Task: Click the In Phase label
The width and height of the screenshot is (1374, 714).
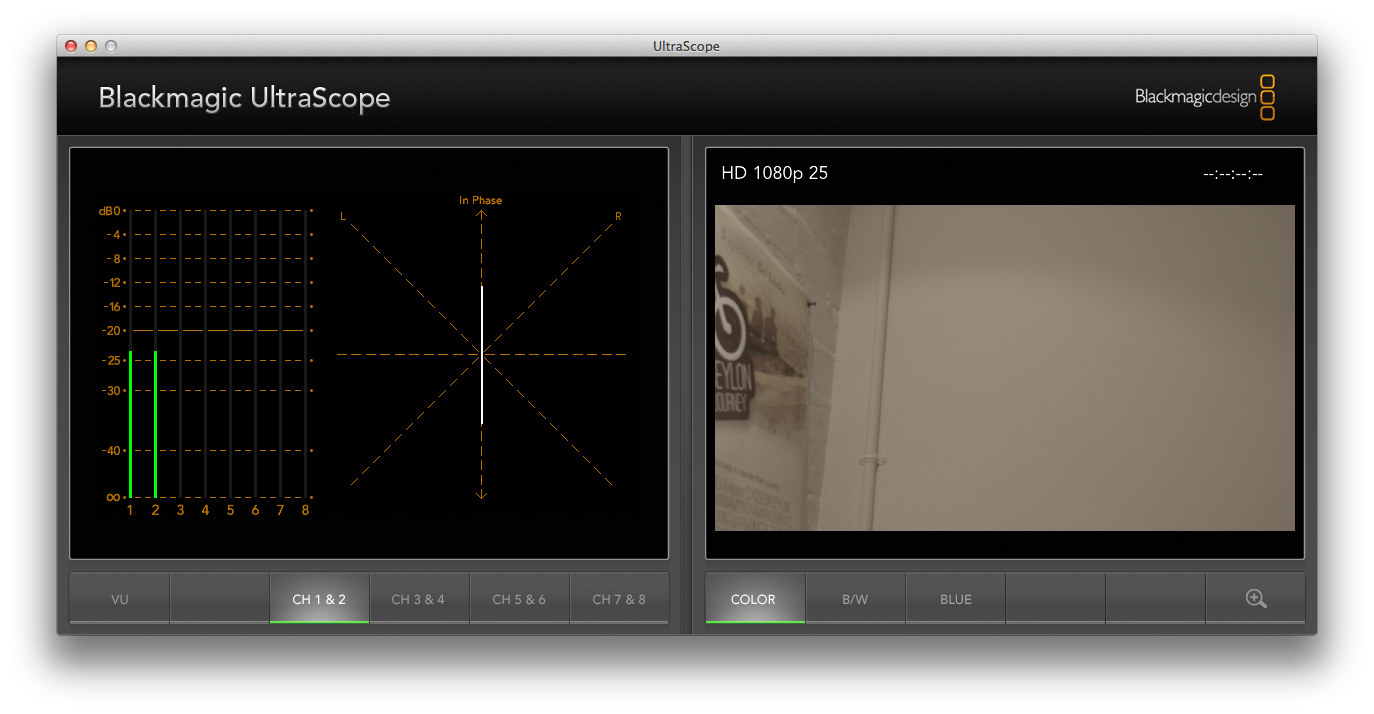Action: [481, 201]
